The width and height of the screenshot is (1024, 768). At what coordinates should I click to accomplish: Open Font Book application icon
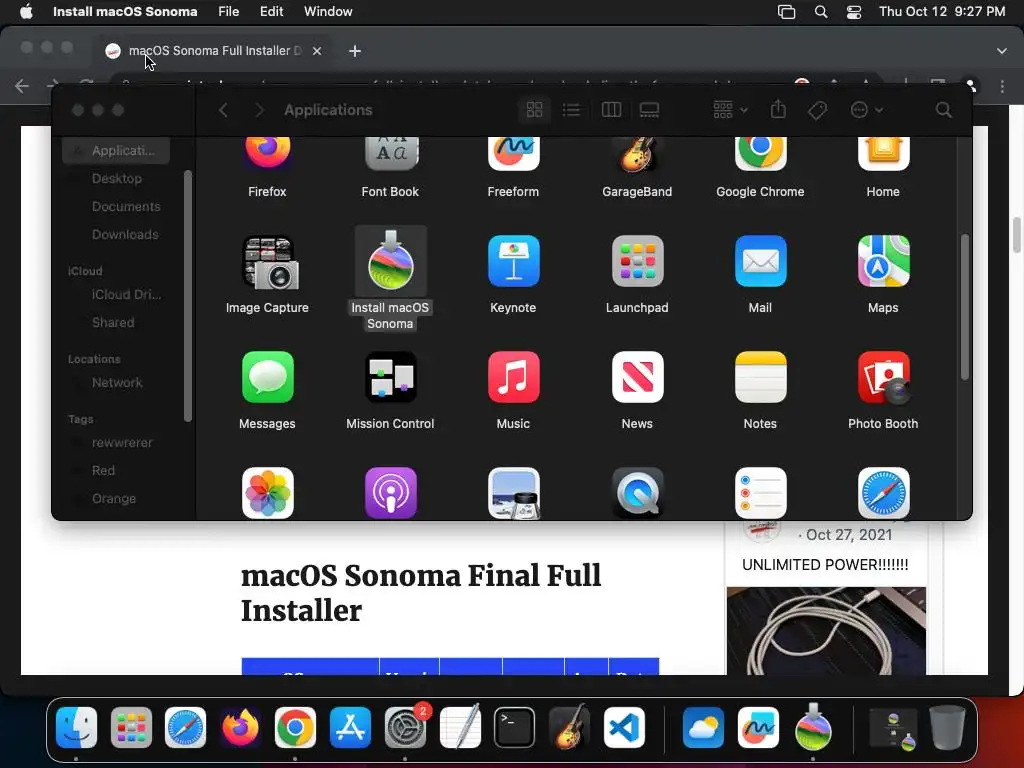[391, 153]
